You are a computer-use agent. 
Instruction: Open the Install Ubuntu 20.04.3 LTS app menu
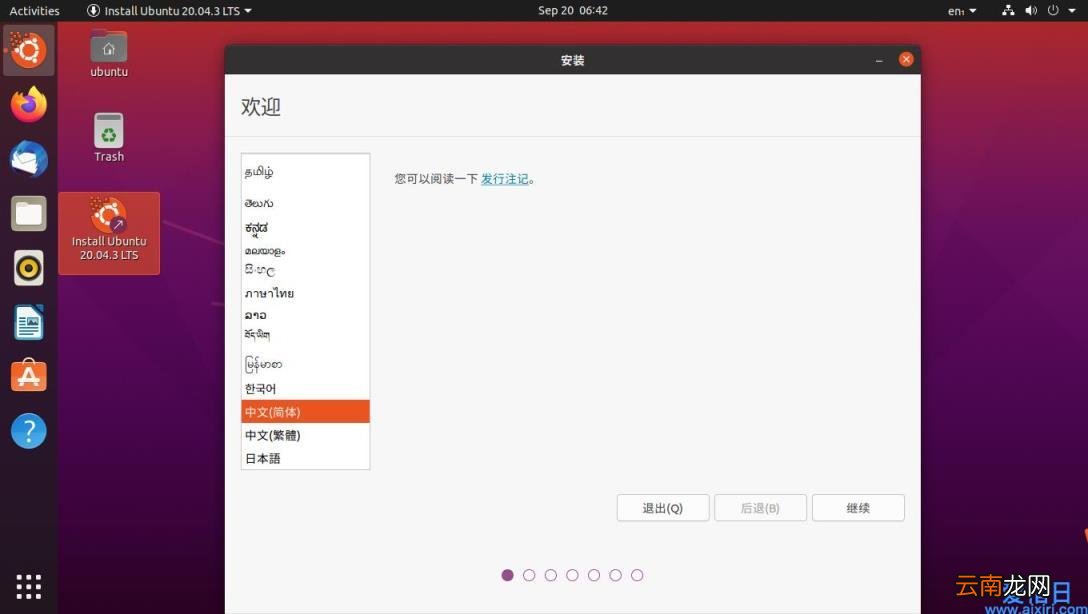tap(169, 10)
